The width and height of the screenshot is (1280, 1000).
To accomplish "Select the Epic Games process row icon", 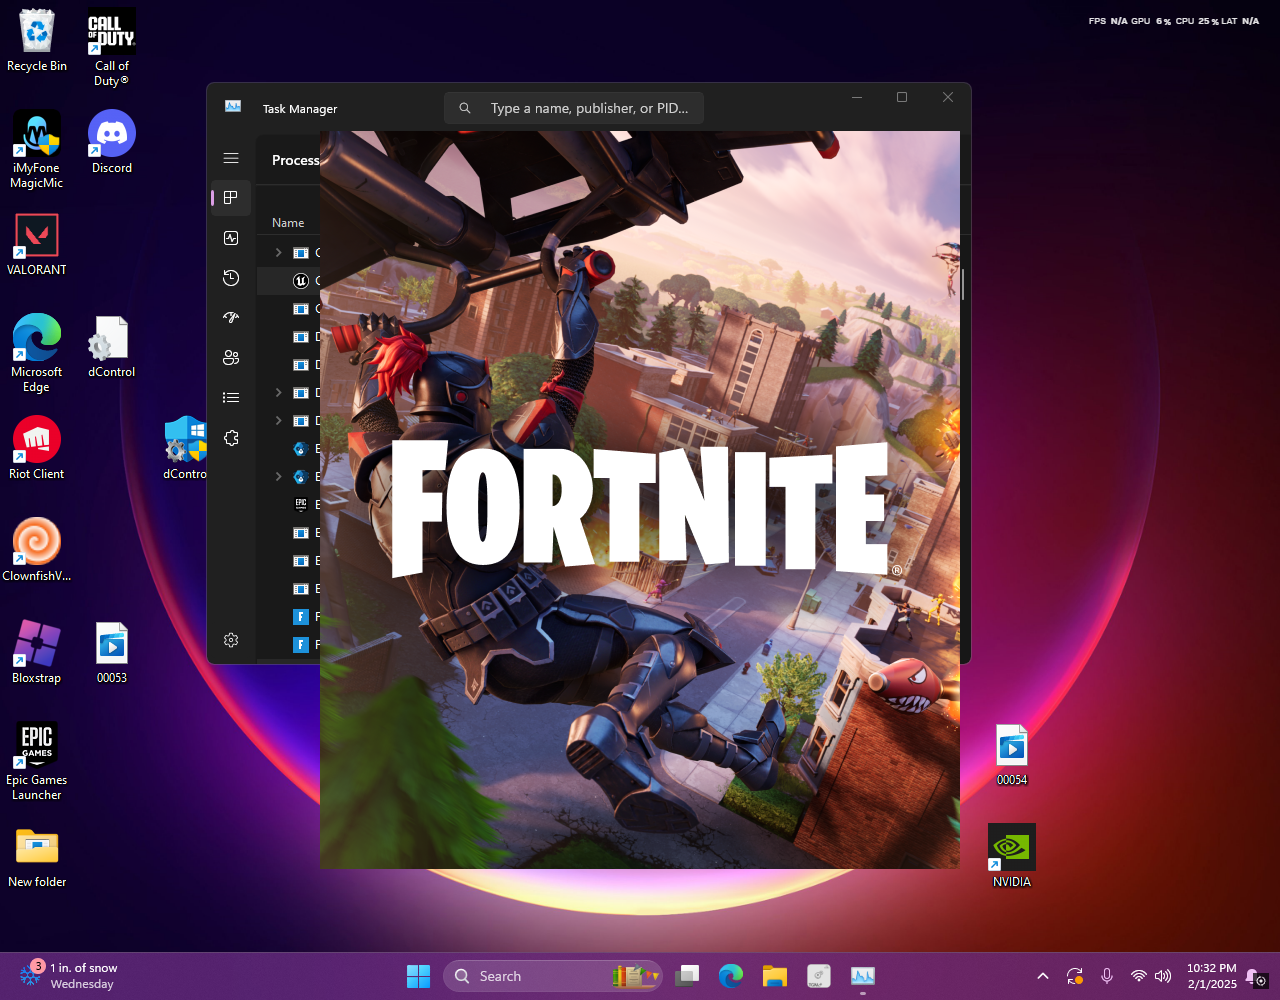I will [x=300, y=505].
